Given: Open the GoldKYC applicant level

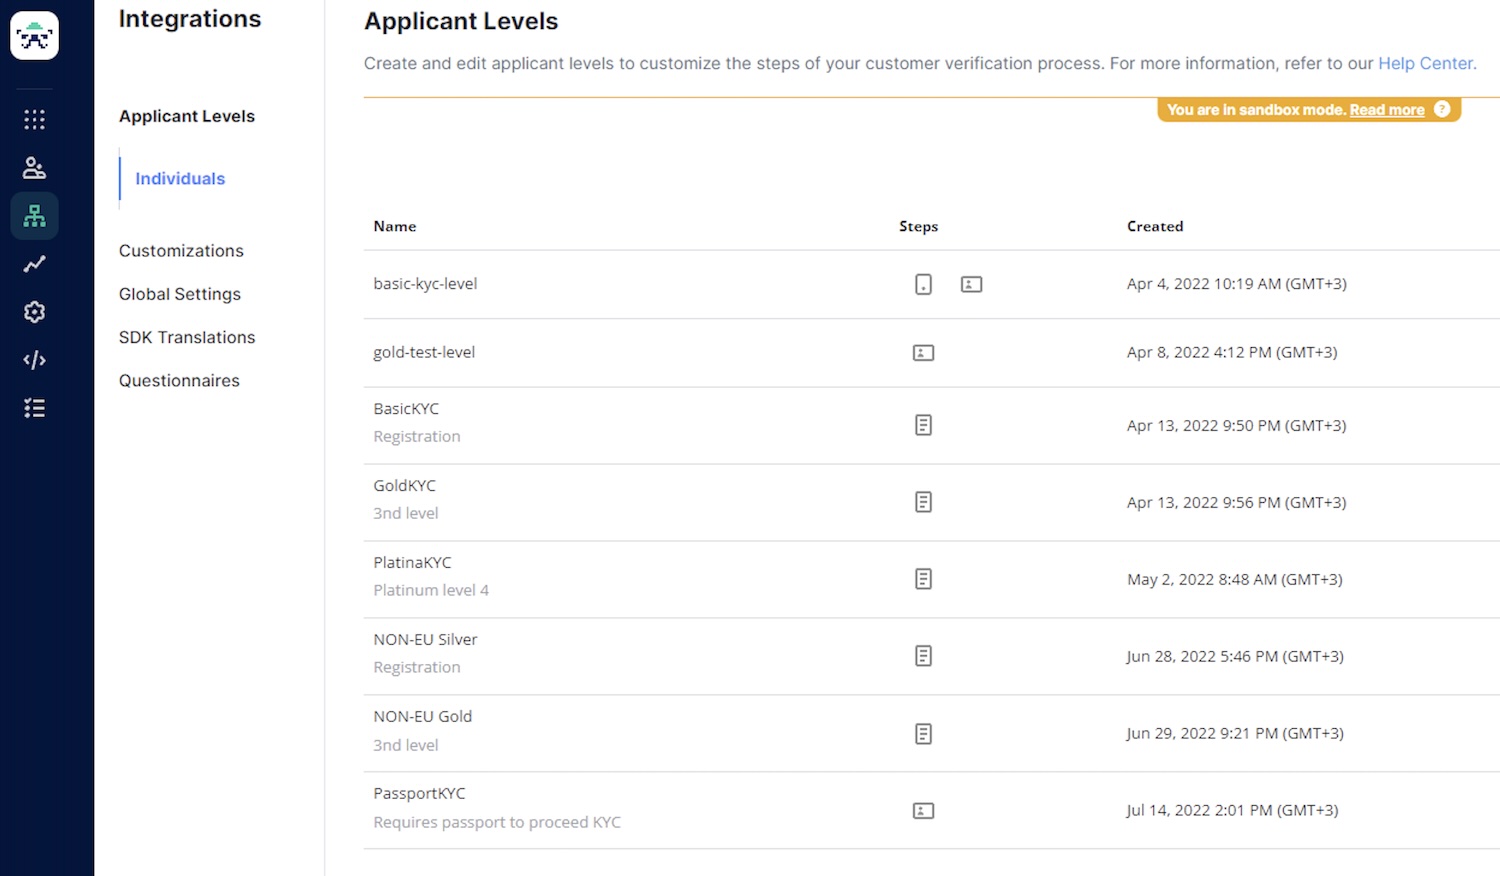Looking at the screenshot, I should coord(404,486).
